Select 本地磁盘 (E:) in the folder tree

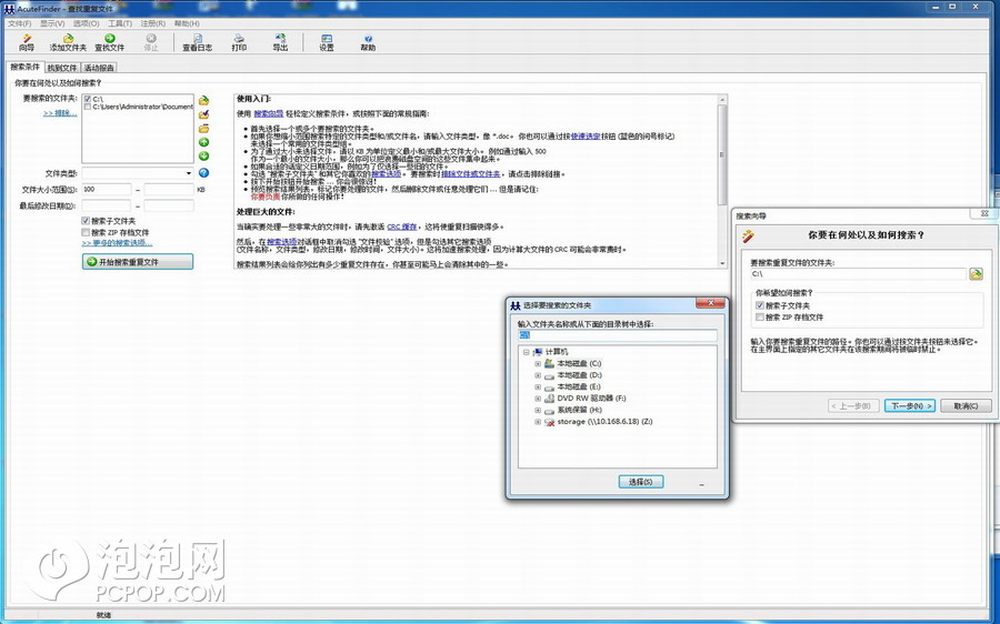[579, 387]
